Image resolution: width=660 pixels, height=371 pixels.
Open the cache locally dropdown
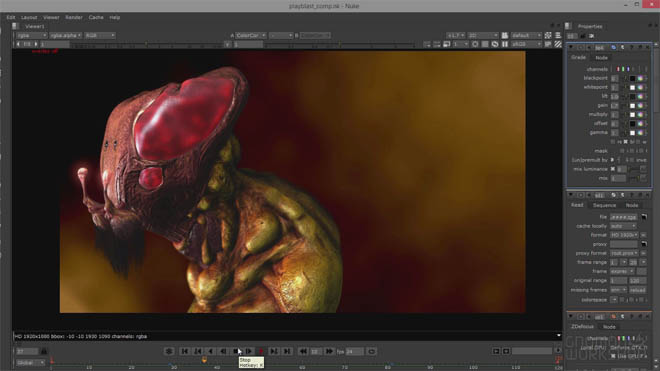click(623, 226)
